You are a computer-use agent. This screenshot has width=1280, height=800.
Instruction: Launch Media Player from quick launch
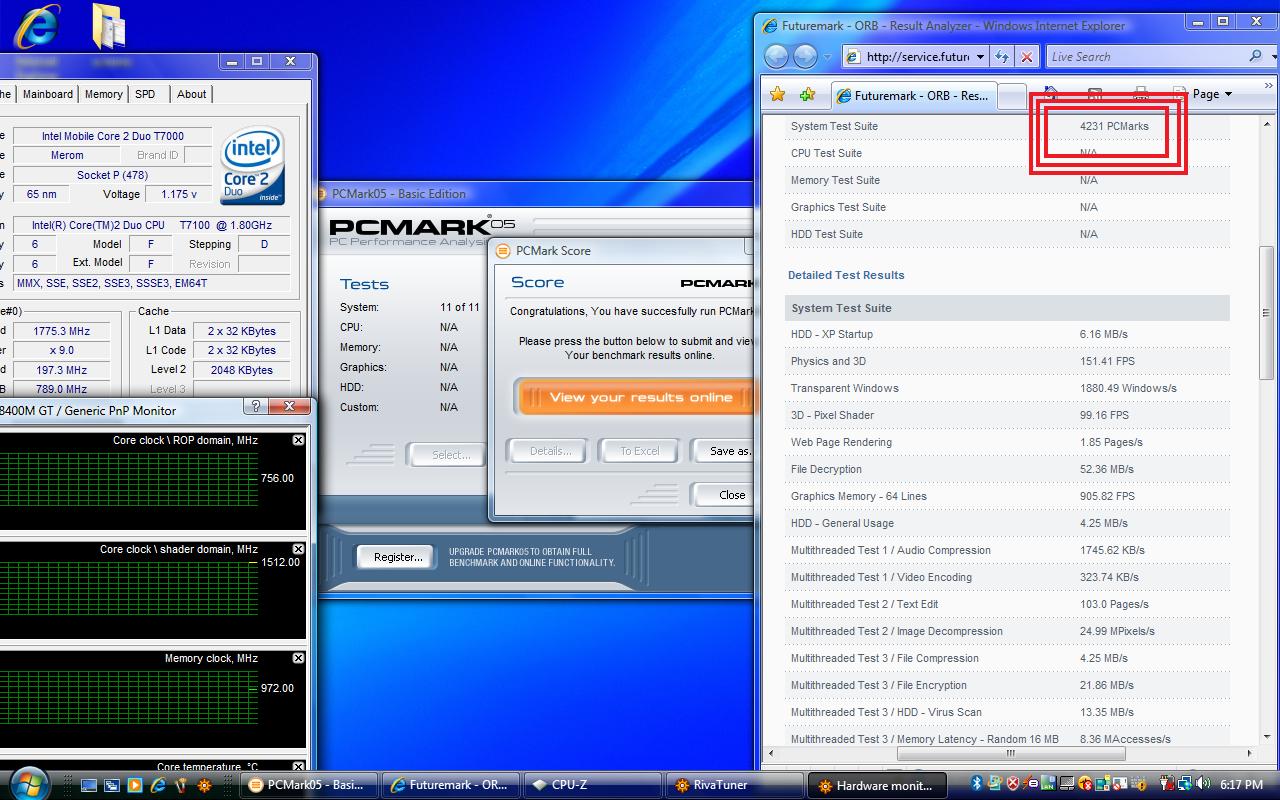(135, 785)
